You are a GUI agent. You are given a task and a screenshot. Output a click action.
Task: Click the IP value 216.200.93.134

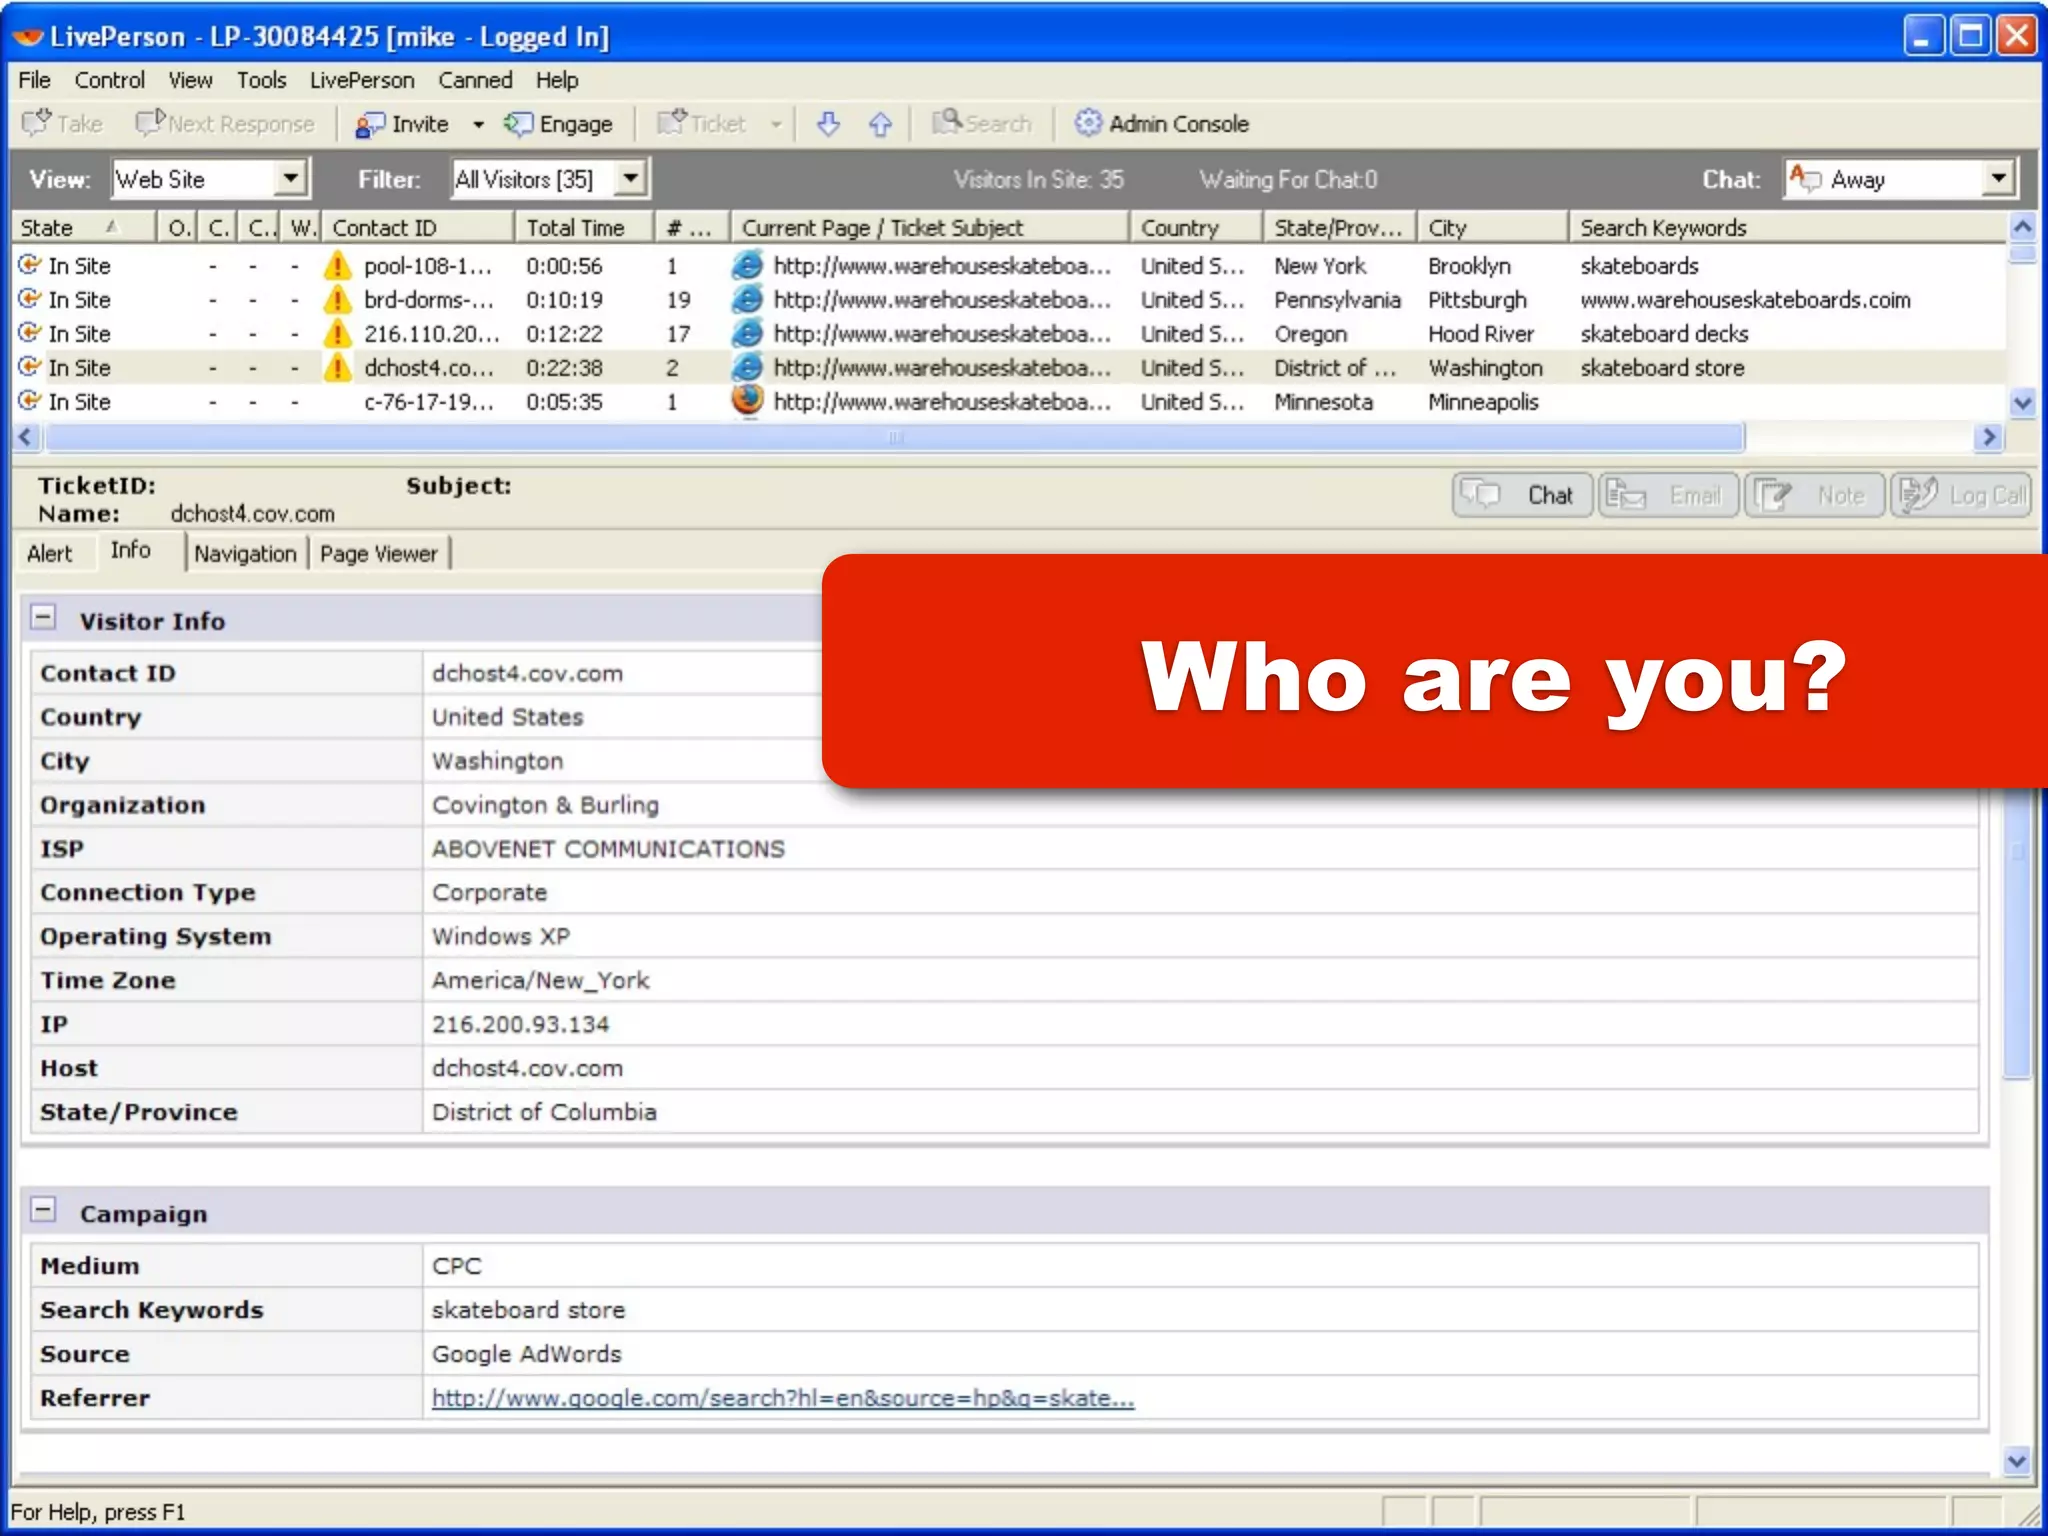coord(520,1024)
